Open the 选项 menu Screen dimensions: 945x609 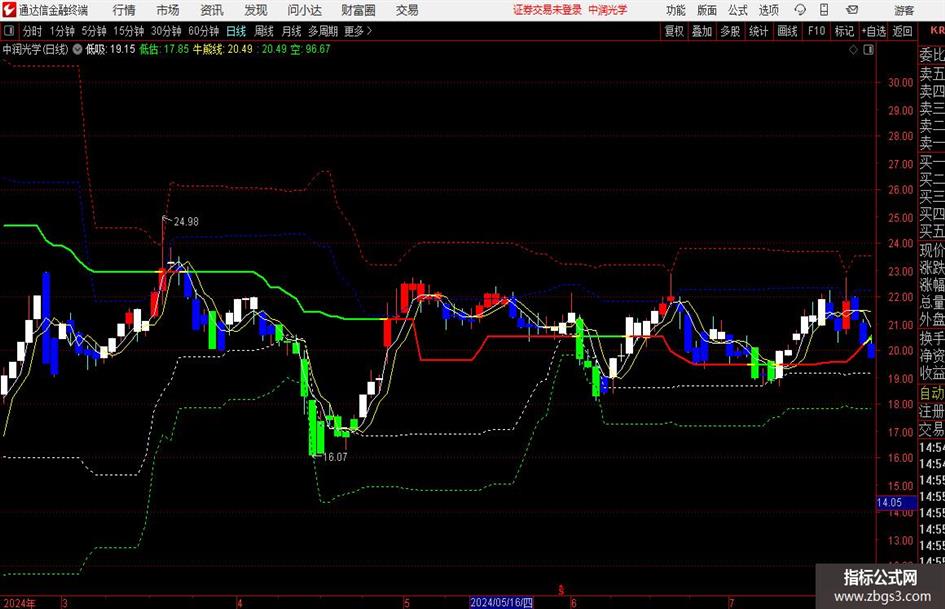point(768,10)
